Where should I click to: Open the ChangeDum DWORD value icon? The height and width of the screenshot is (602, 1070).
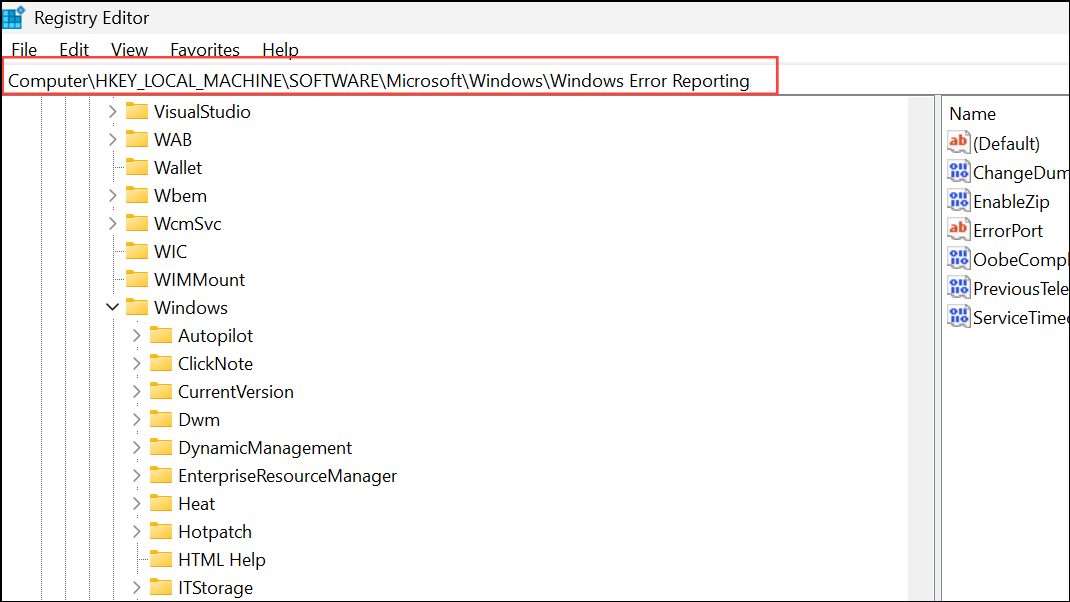coord(958,171)
